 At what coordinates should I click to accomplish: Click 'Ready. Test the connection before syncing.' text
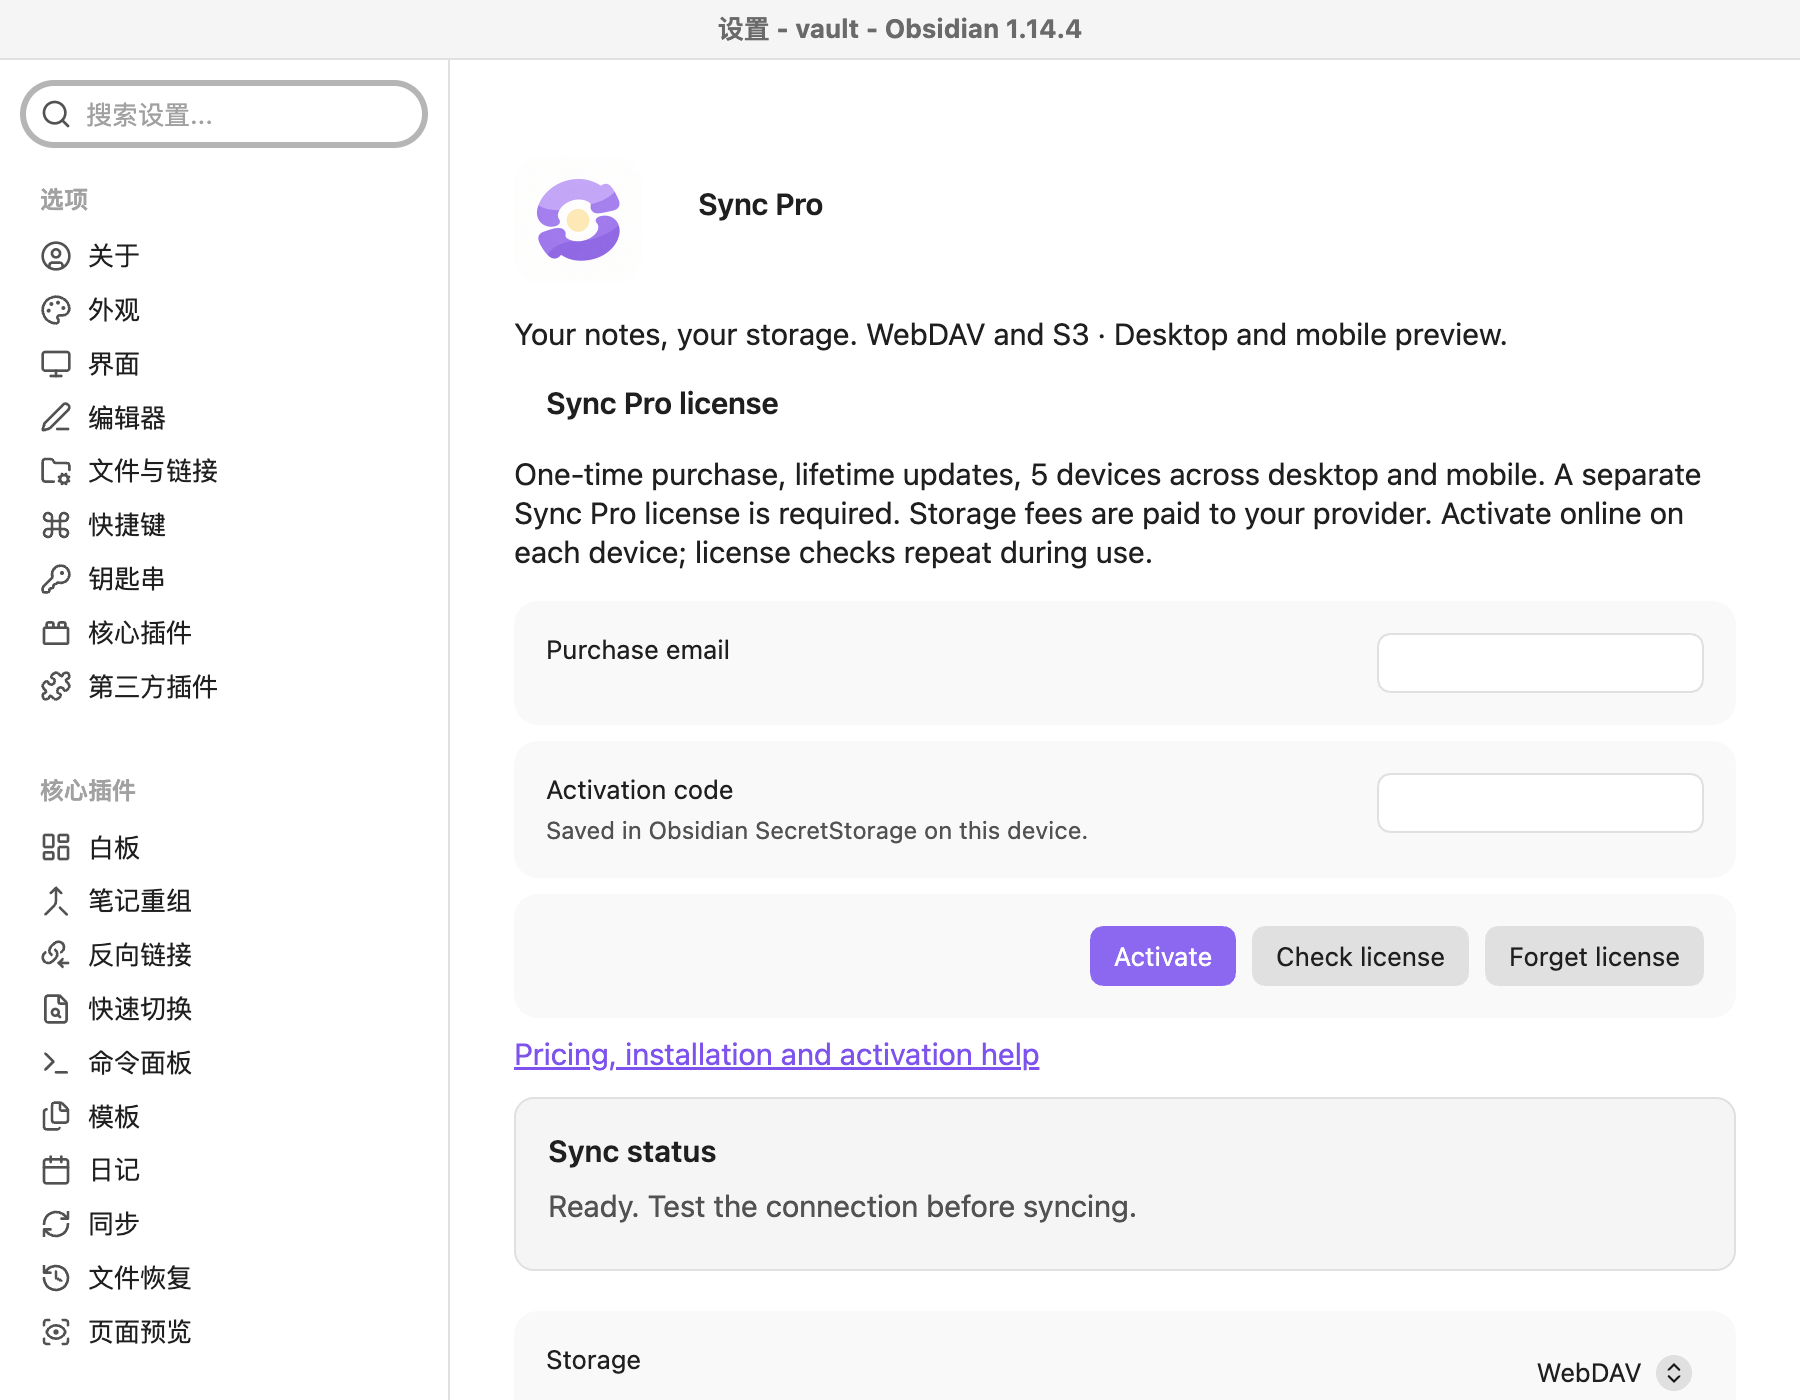842,1207
